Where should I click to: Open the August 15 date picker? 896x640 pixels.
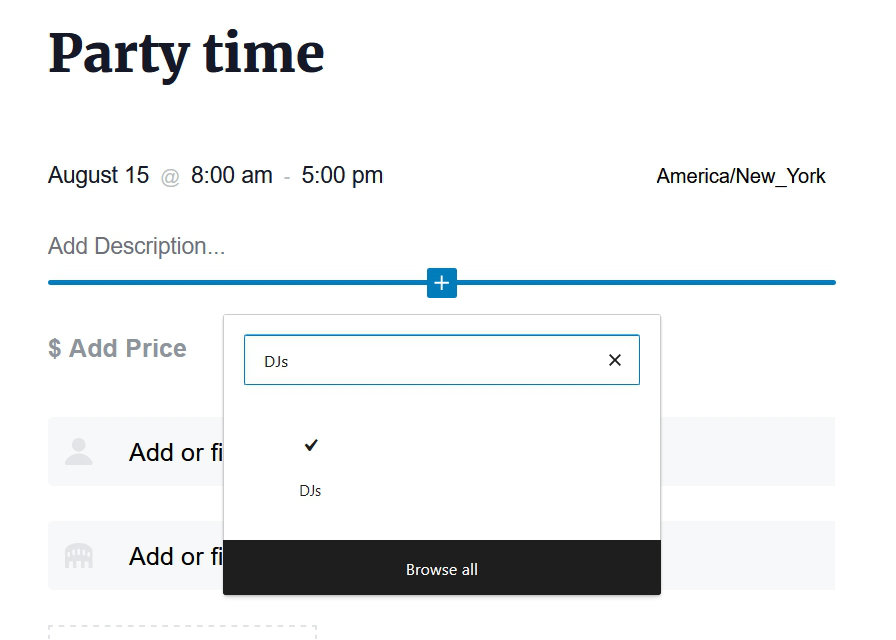click(x=98, y=176)
